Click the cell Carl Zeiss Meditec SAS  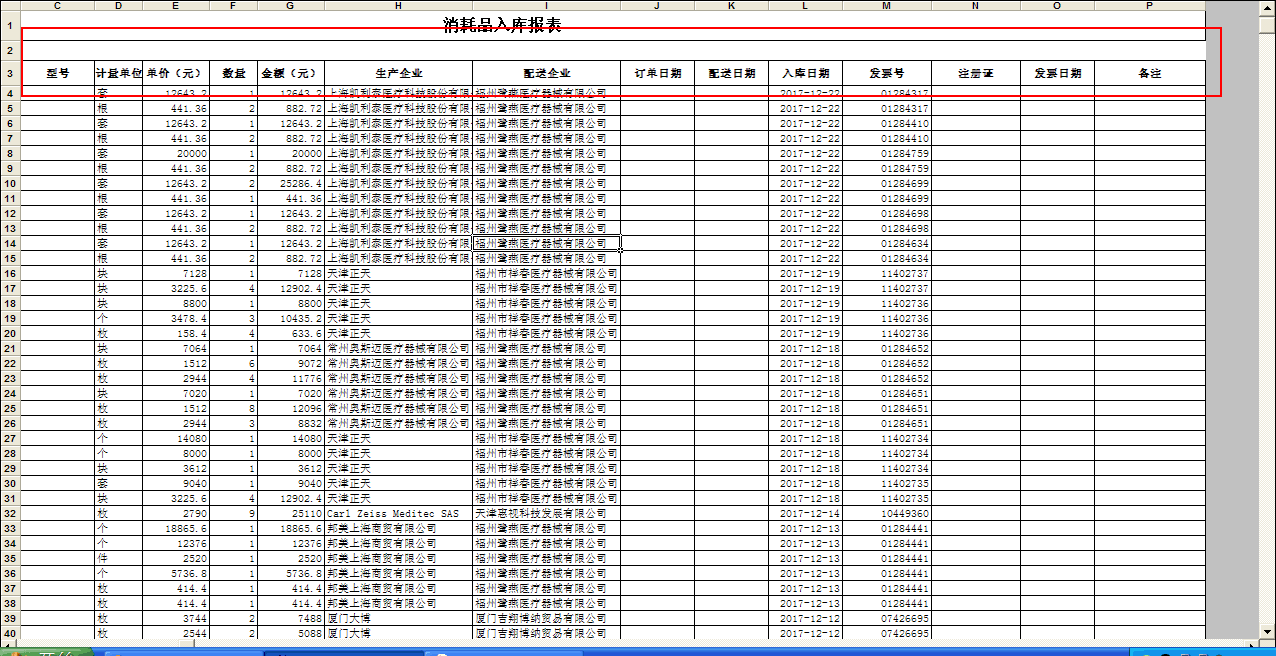click(398, 513)
